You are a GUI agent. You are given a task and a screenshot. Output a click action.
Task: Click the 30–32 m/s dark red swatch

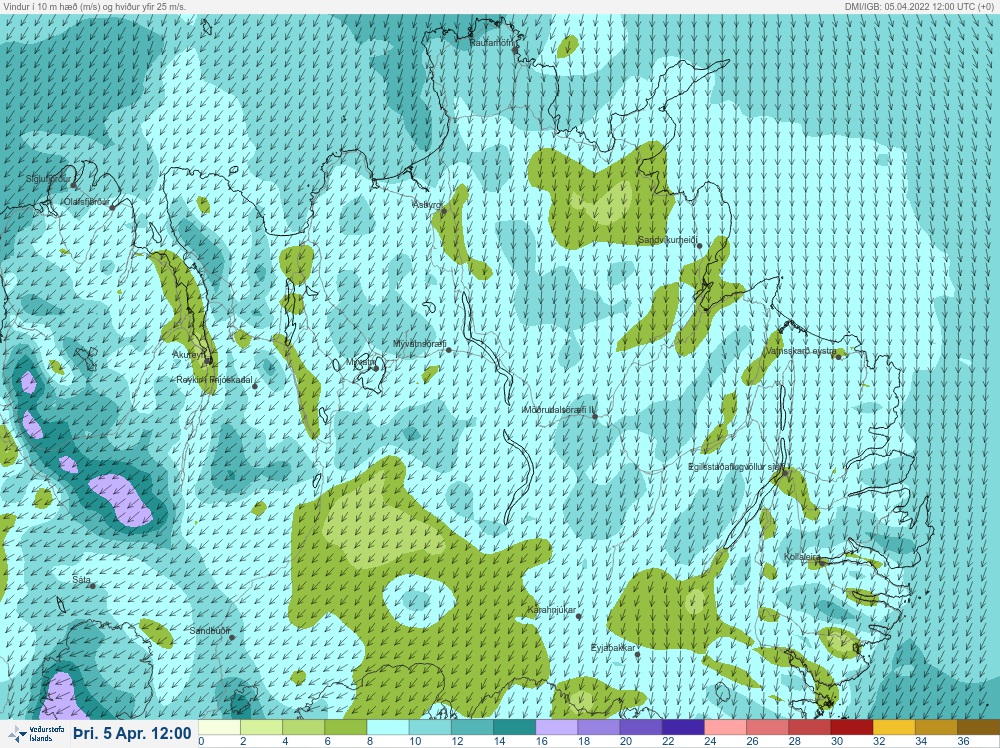pos(851,728)
